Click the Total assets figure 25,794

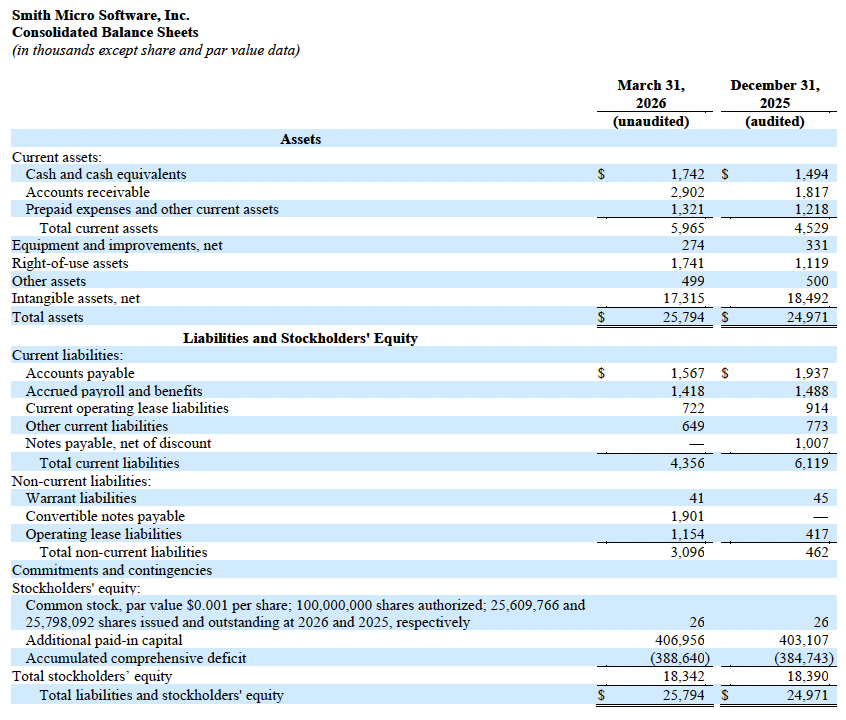coord(684,316)
